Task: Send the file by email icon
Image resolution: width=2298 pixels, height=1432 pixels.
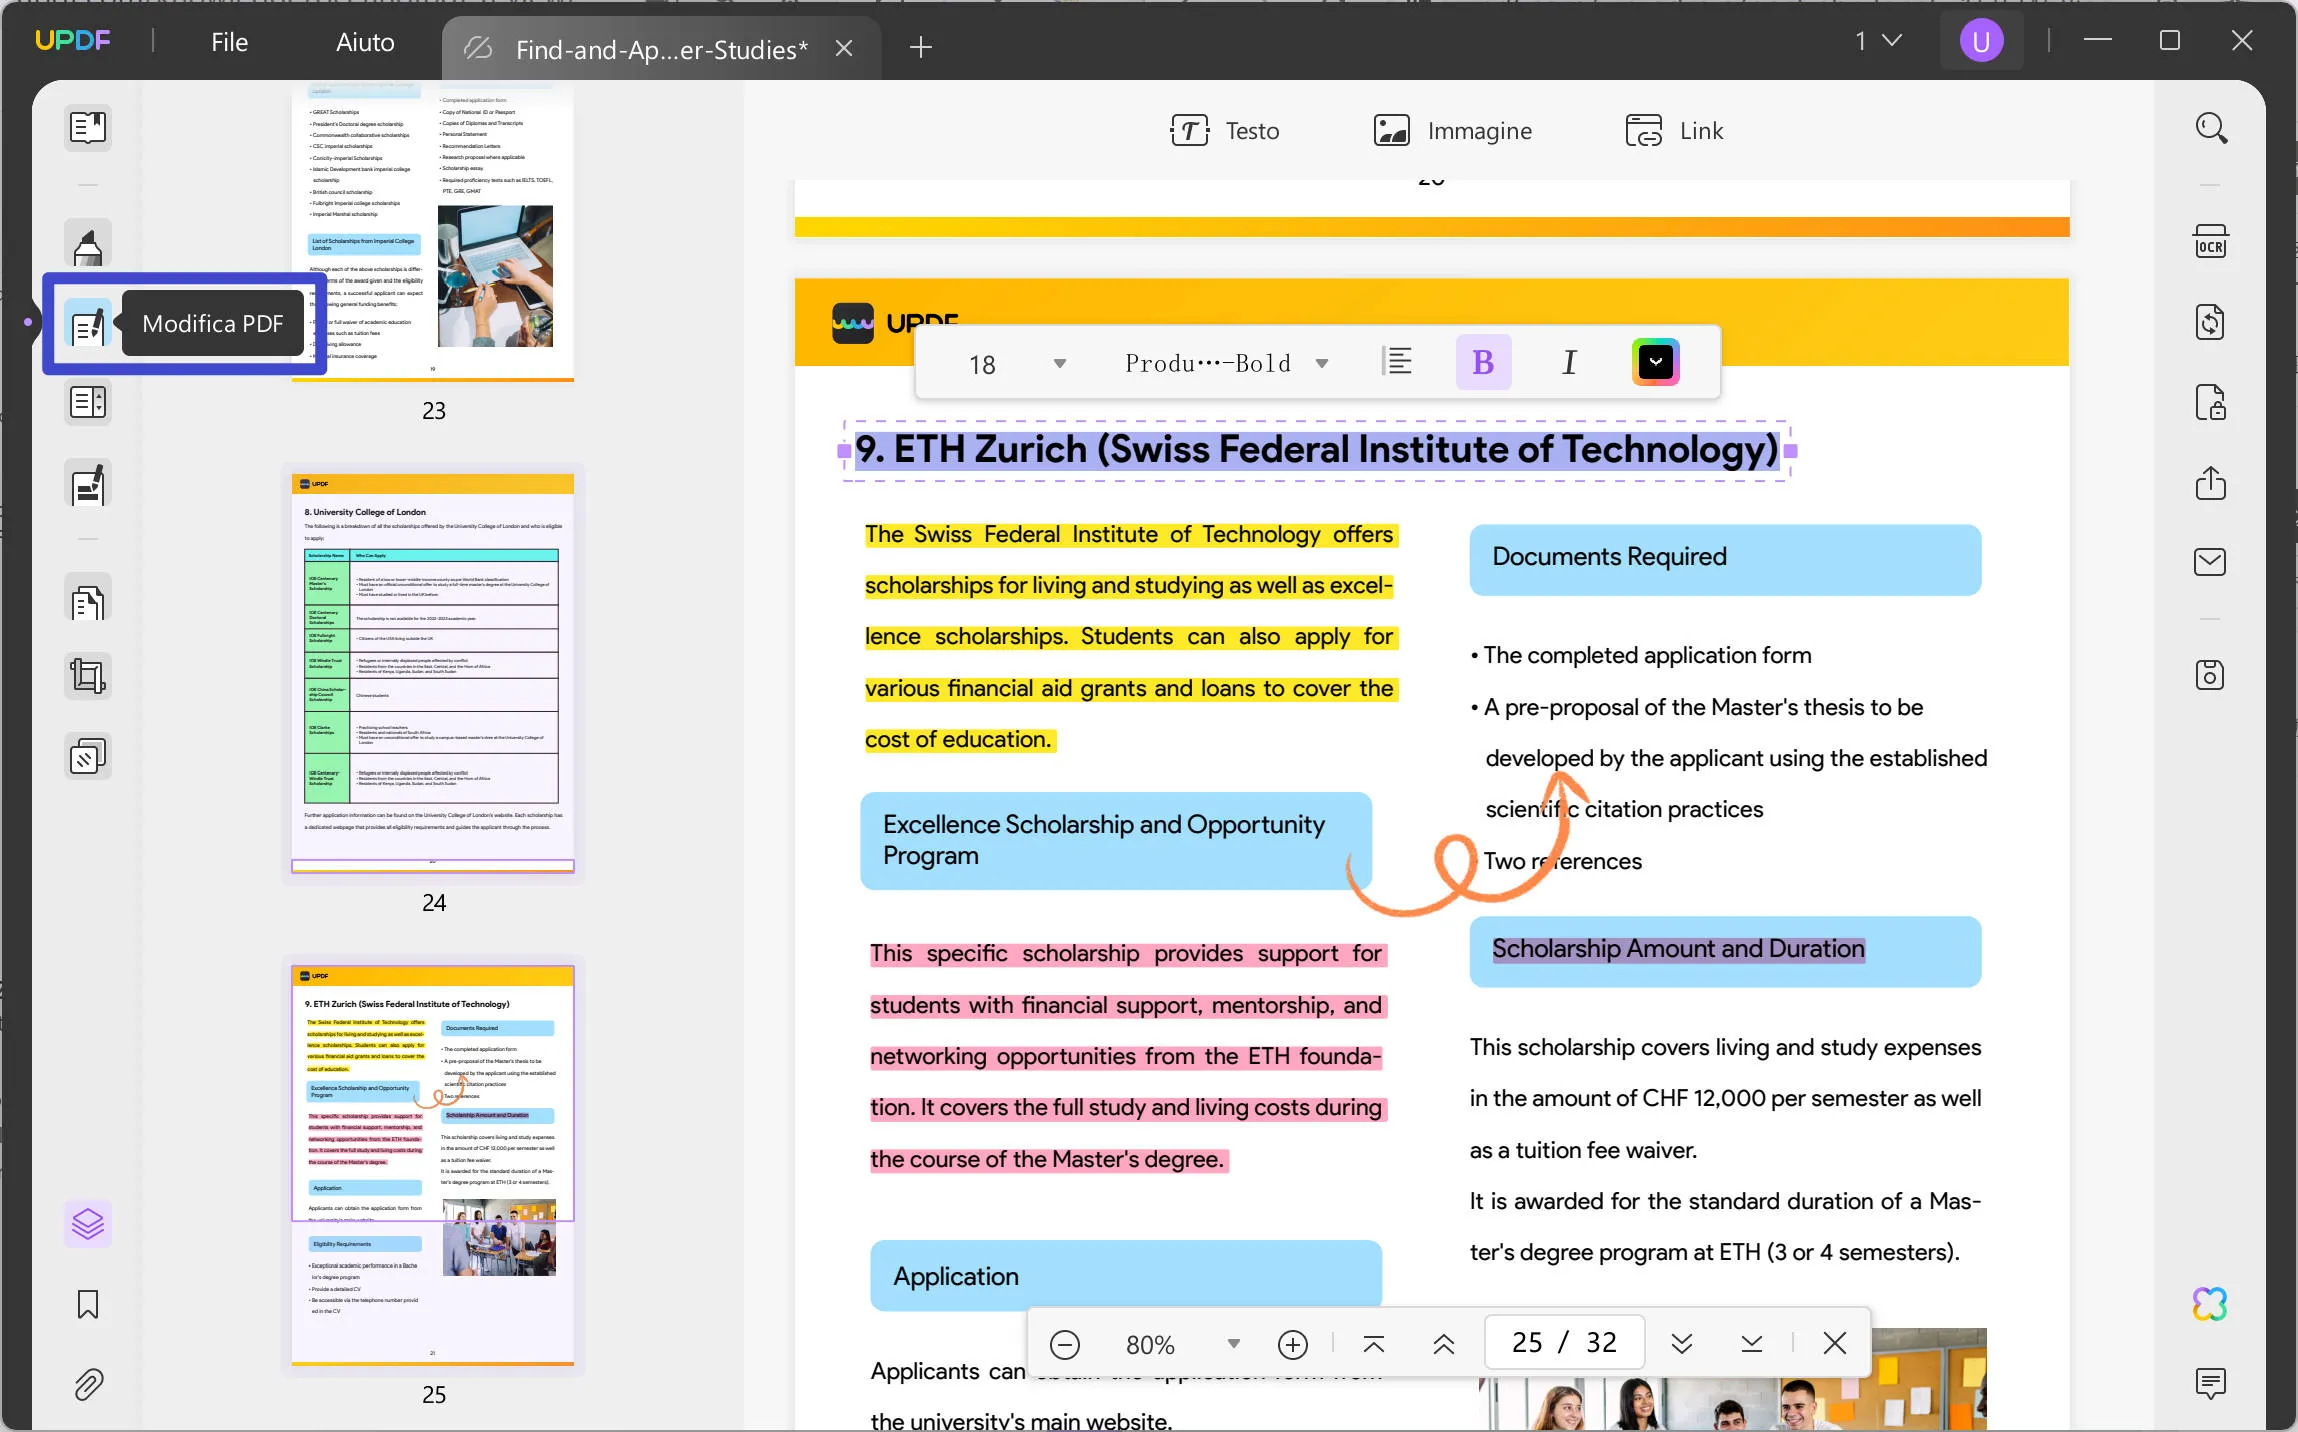Action: [x=2210, y=562]
